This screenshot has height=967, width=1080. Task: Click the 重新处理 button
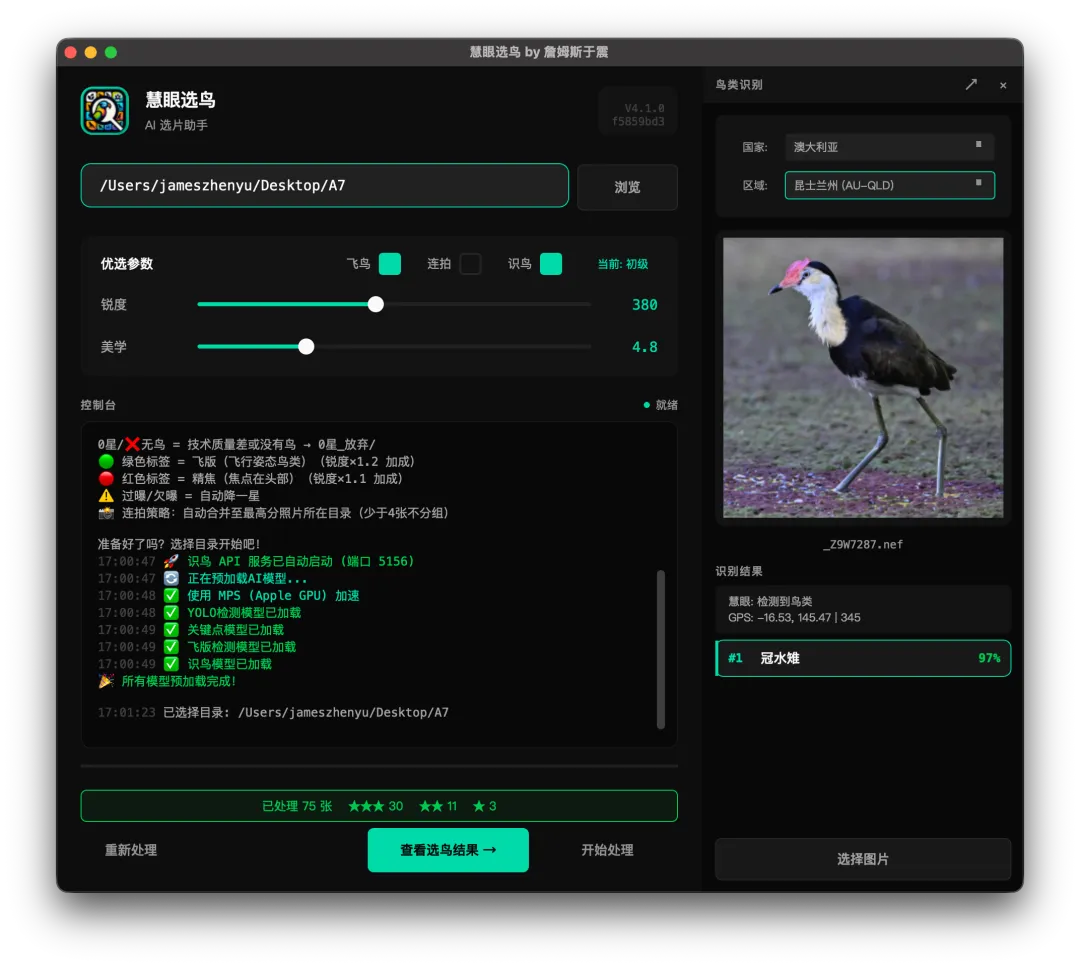131,850
